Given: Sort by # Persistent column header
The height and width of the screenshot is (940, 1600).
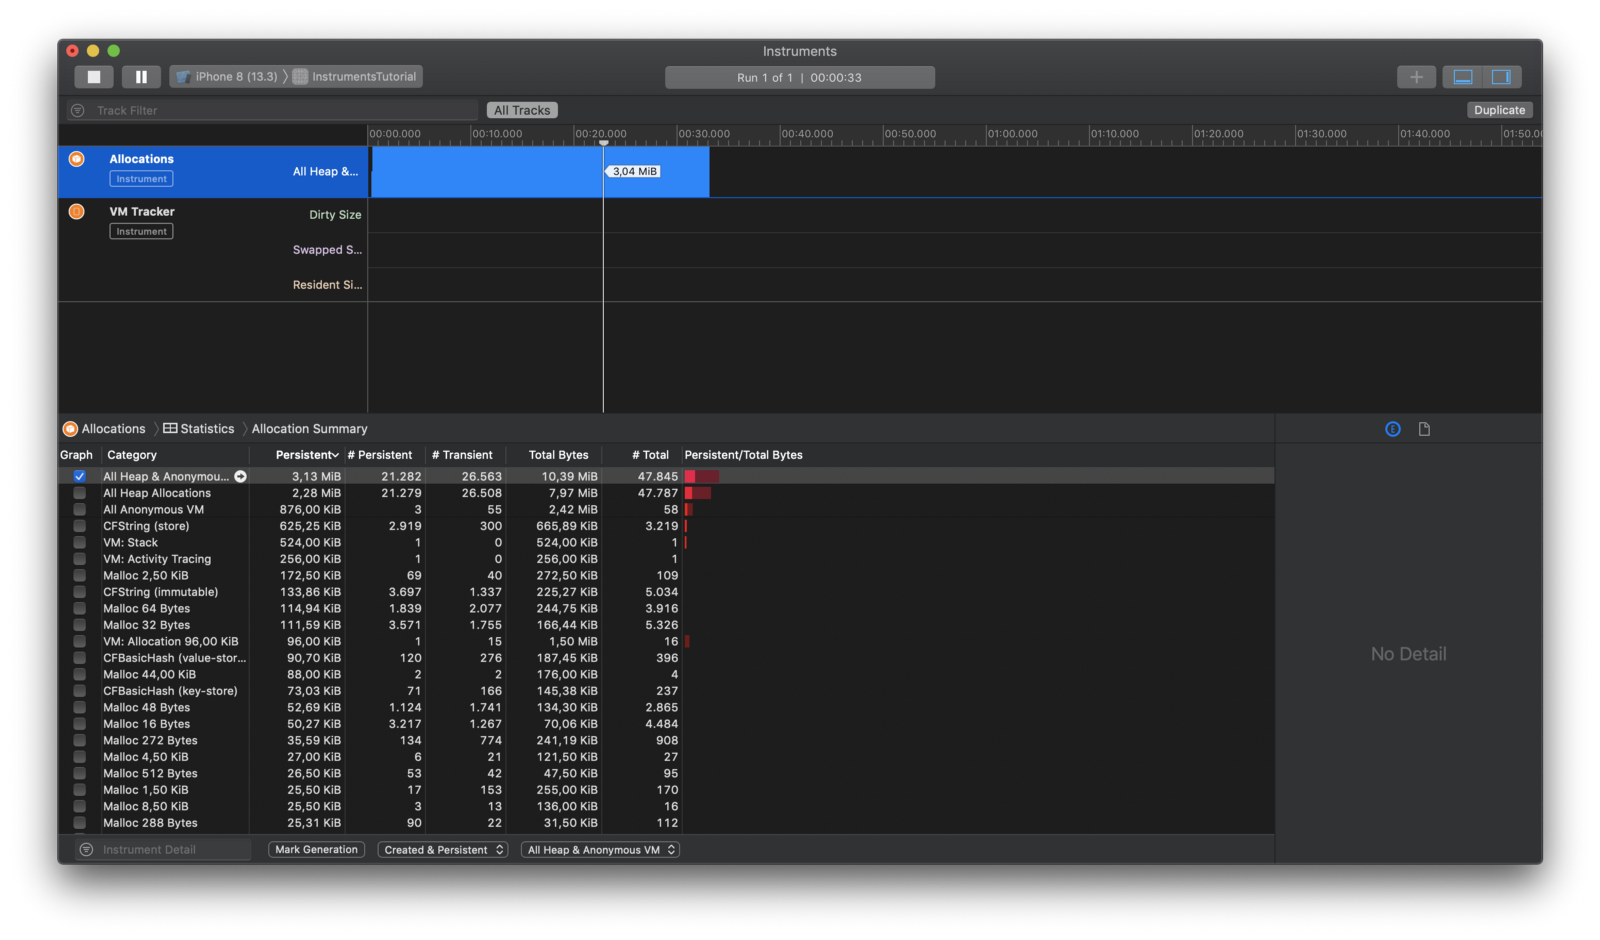Looking at the screenshot, I should (384, 455).
